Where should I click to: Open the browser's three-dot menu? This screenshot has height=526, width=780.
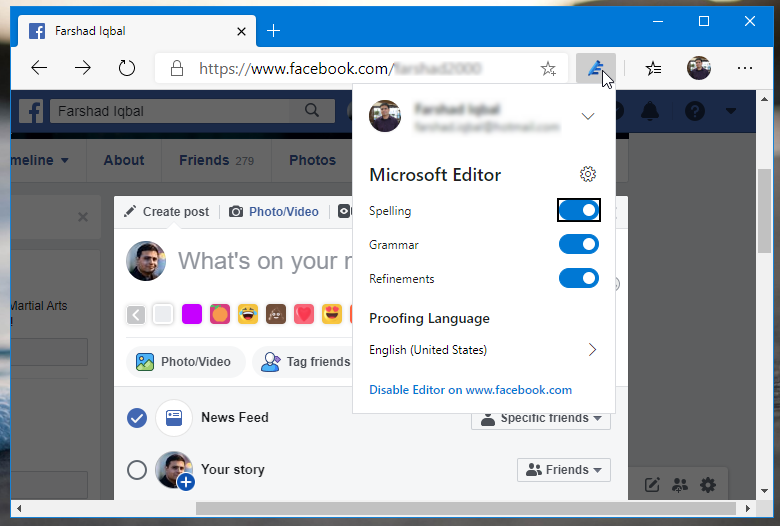[x=744, y=68]
